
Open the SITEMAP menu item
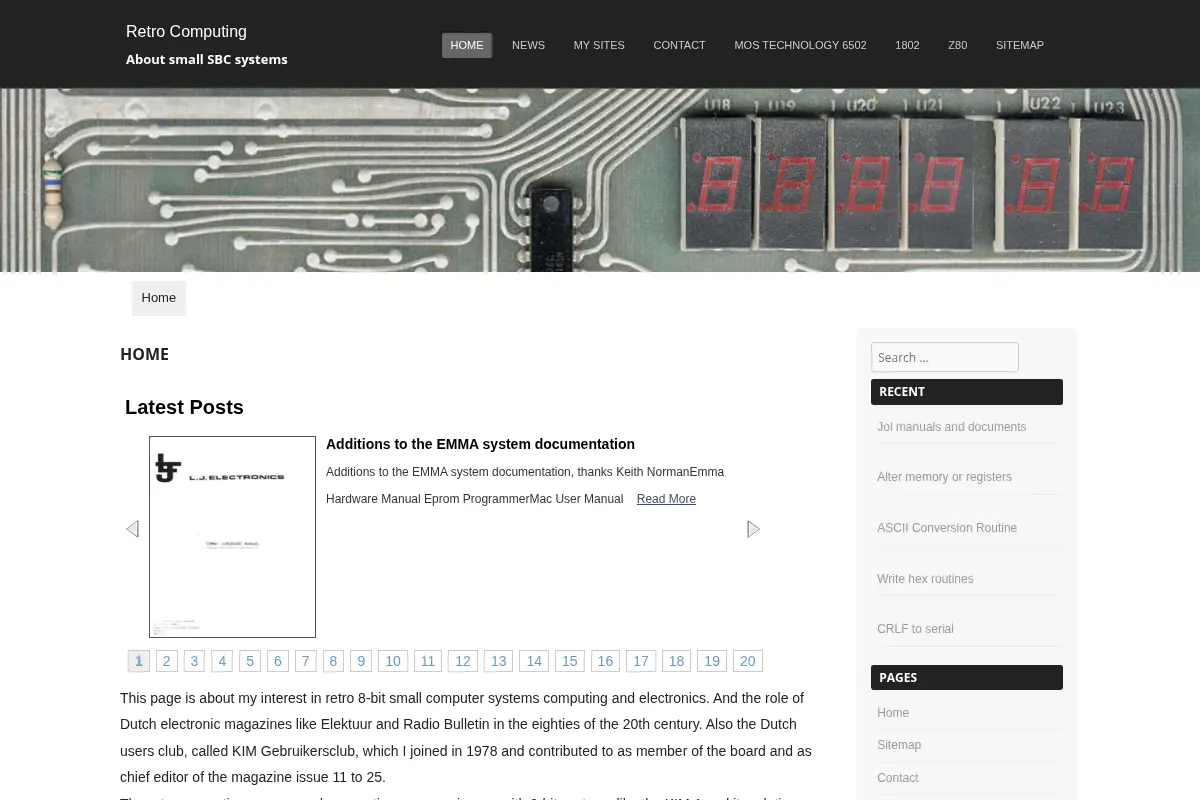(x=1020, y=45)
